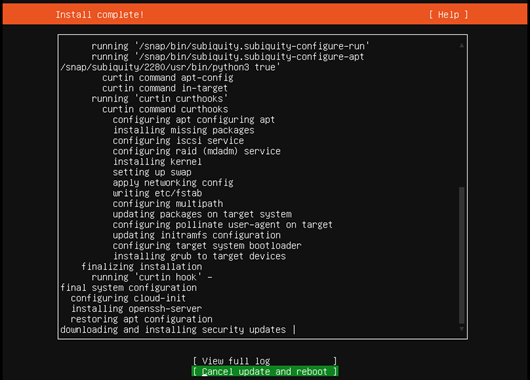
Task: Select the 'finalizing installation' log line
Action: pos(142,266)
